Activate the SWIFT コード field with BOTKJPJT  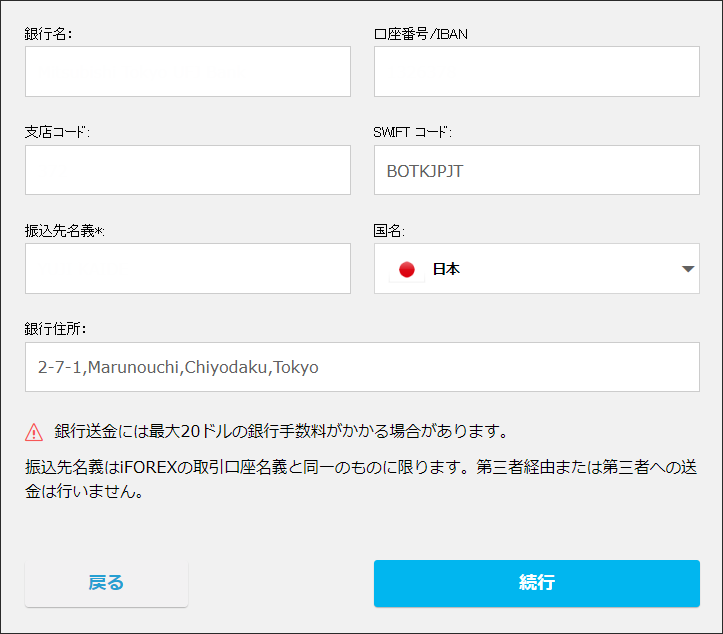pos(536,170)
